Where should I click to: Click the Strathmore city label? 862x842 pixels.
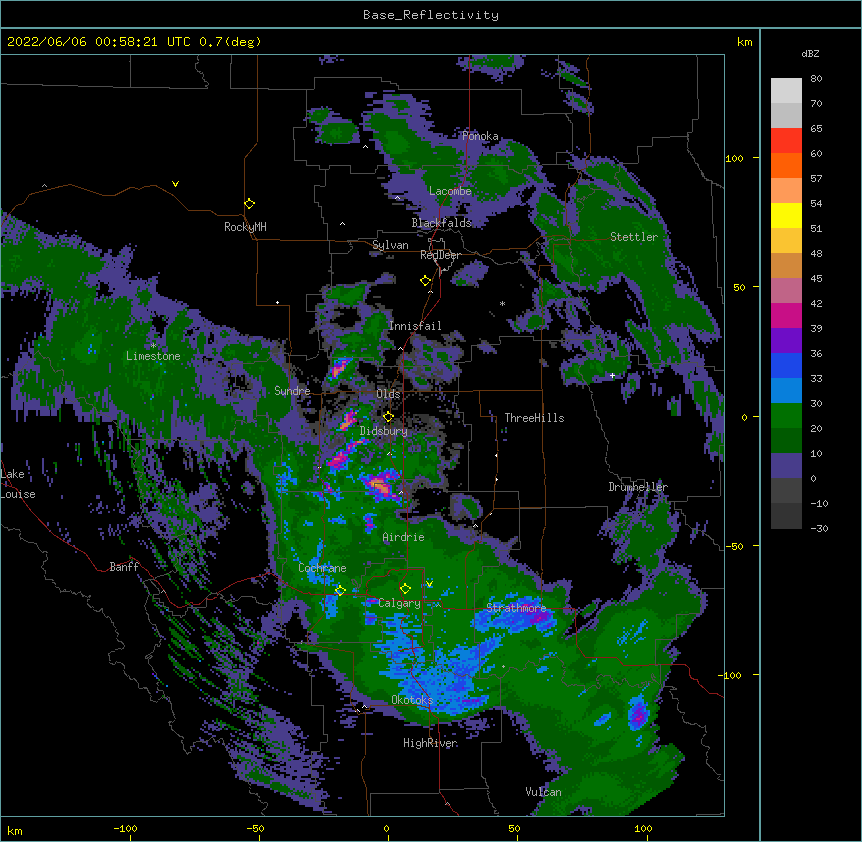(x=516, y=608)
